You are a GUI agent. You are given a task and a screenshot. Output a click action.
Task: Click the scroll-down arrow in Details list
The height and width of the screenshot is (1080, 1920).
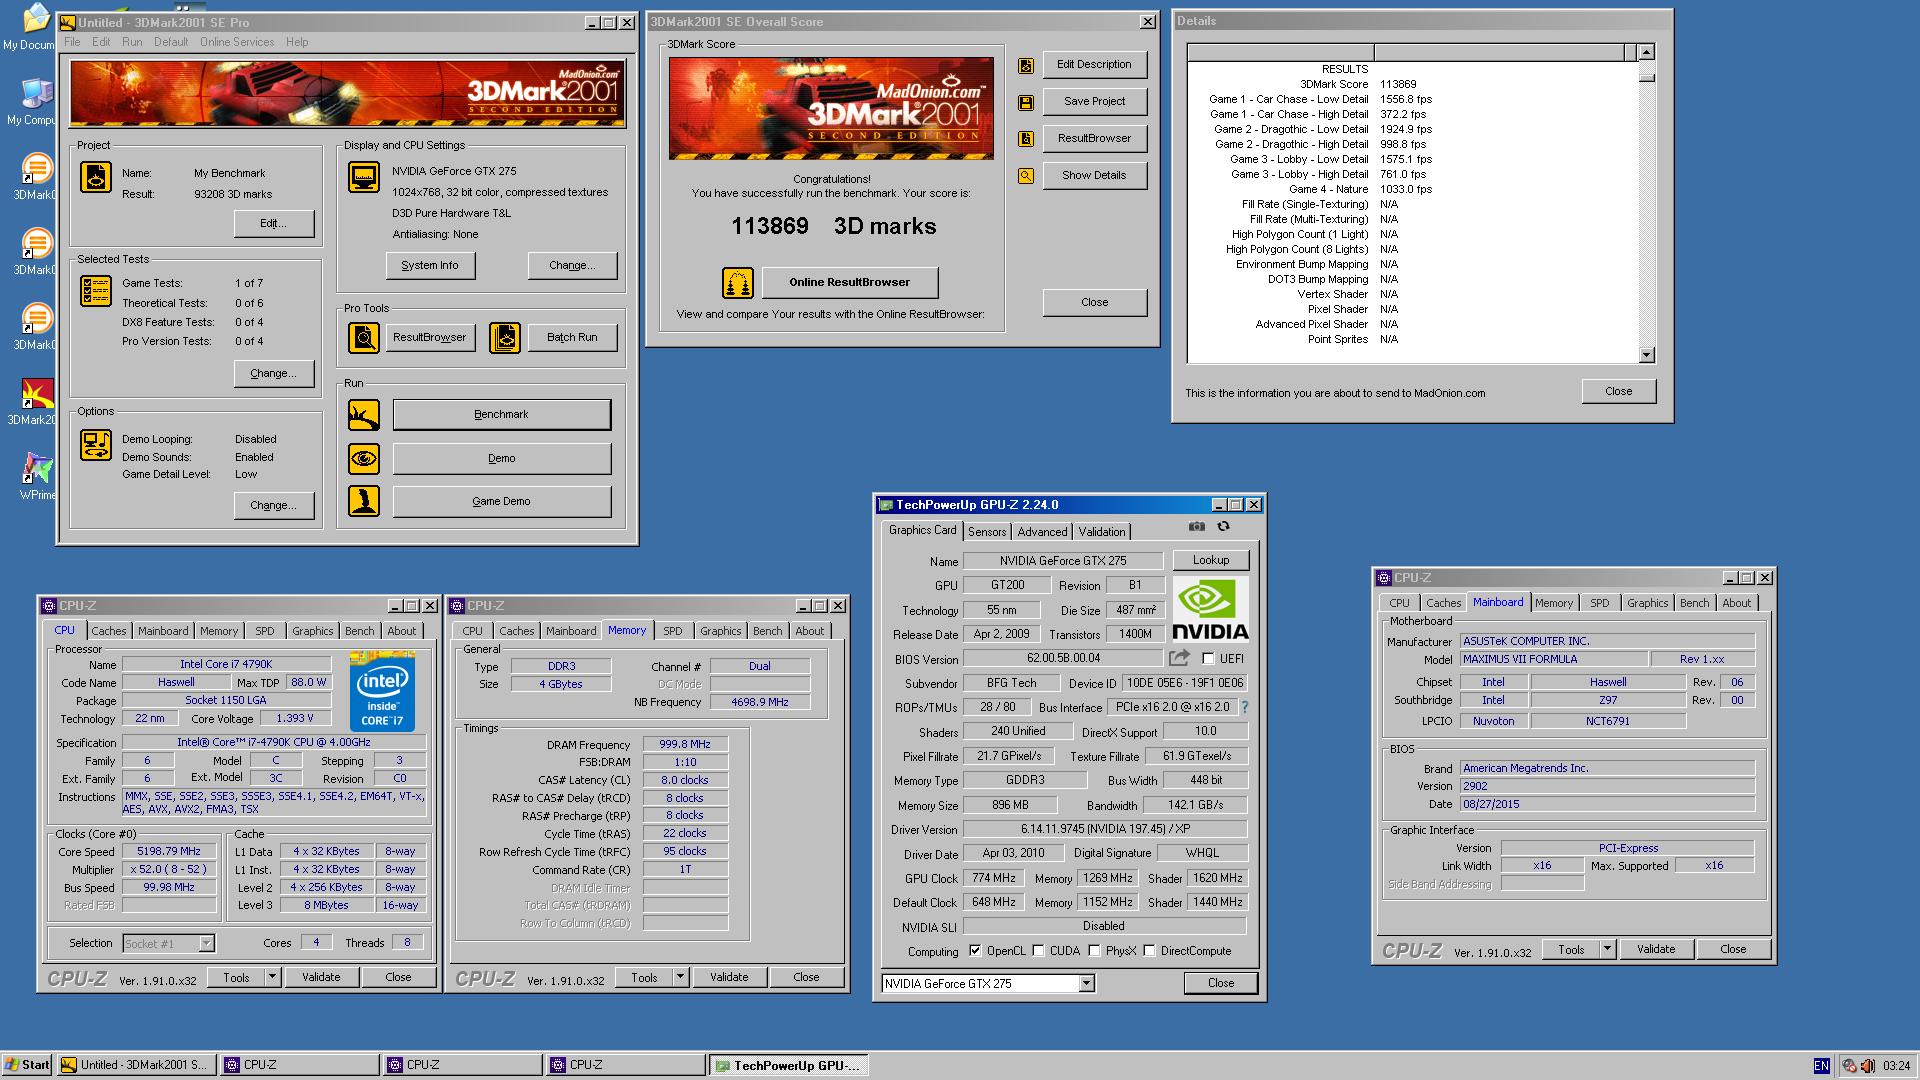(x=1646, y=355)
